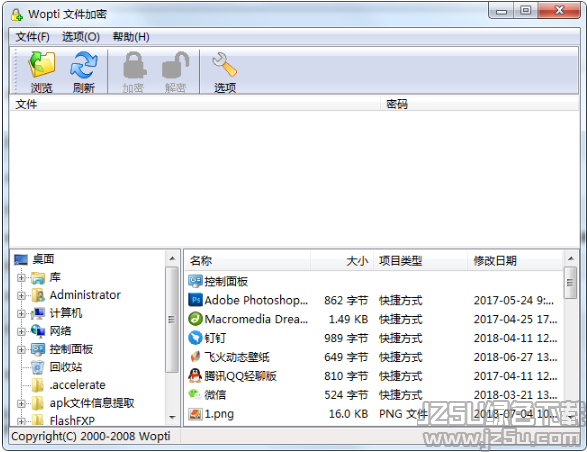Image resolution: width=587 pixels, height=452 pixels.
Task: Click the apk文件信息提取 folder icon
Action: pyautogui.click(x=38, y=403)
